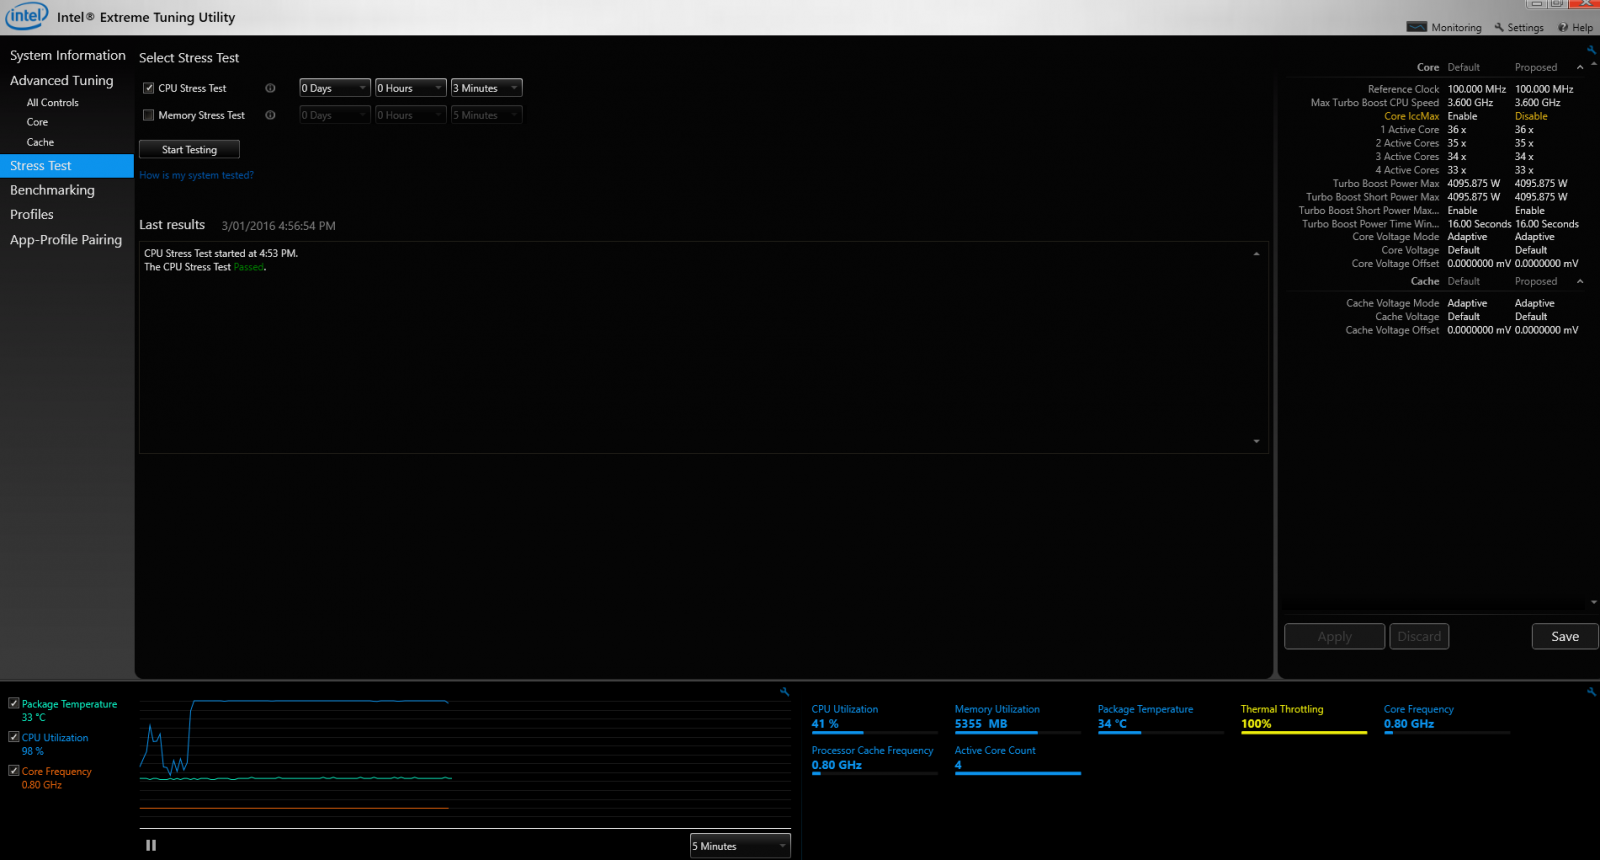Image resolution: width=1600 pixels, height=860 pixels.
Task: Click summary panel scroll down arrow
Action: pos(1593,602)
